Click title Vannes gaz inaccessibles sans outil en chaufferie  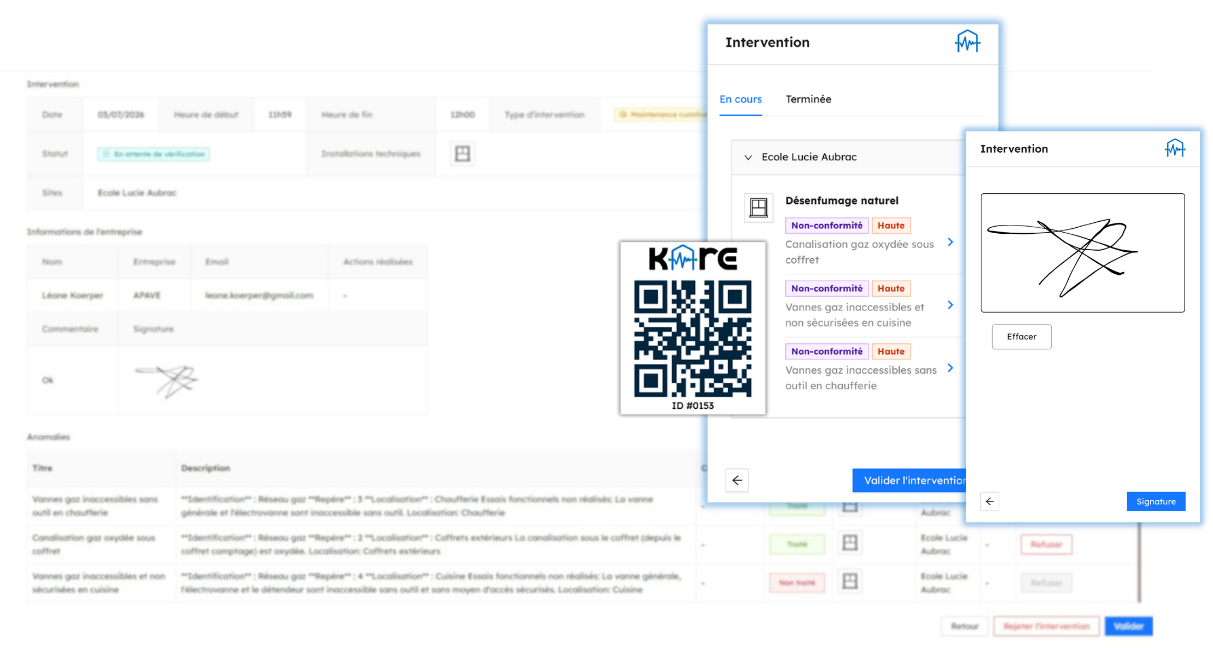[x=95, y=505]
